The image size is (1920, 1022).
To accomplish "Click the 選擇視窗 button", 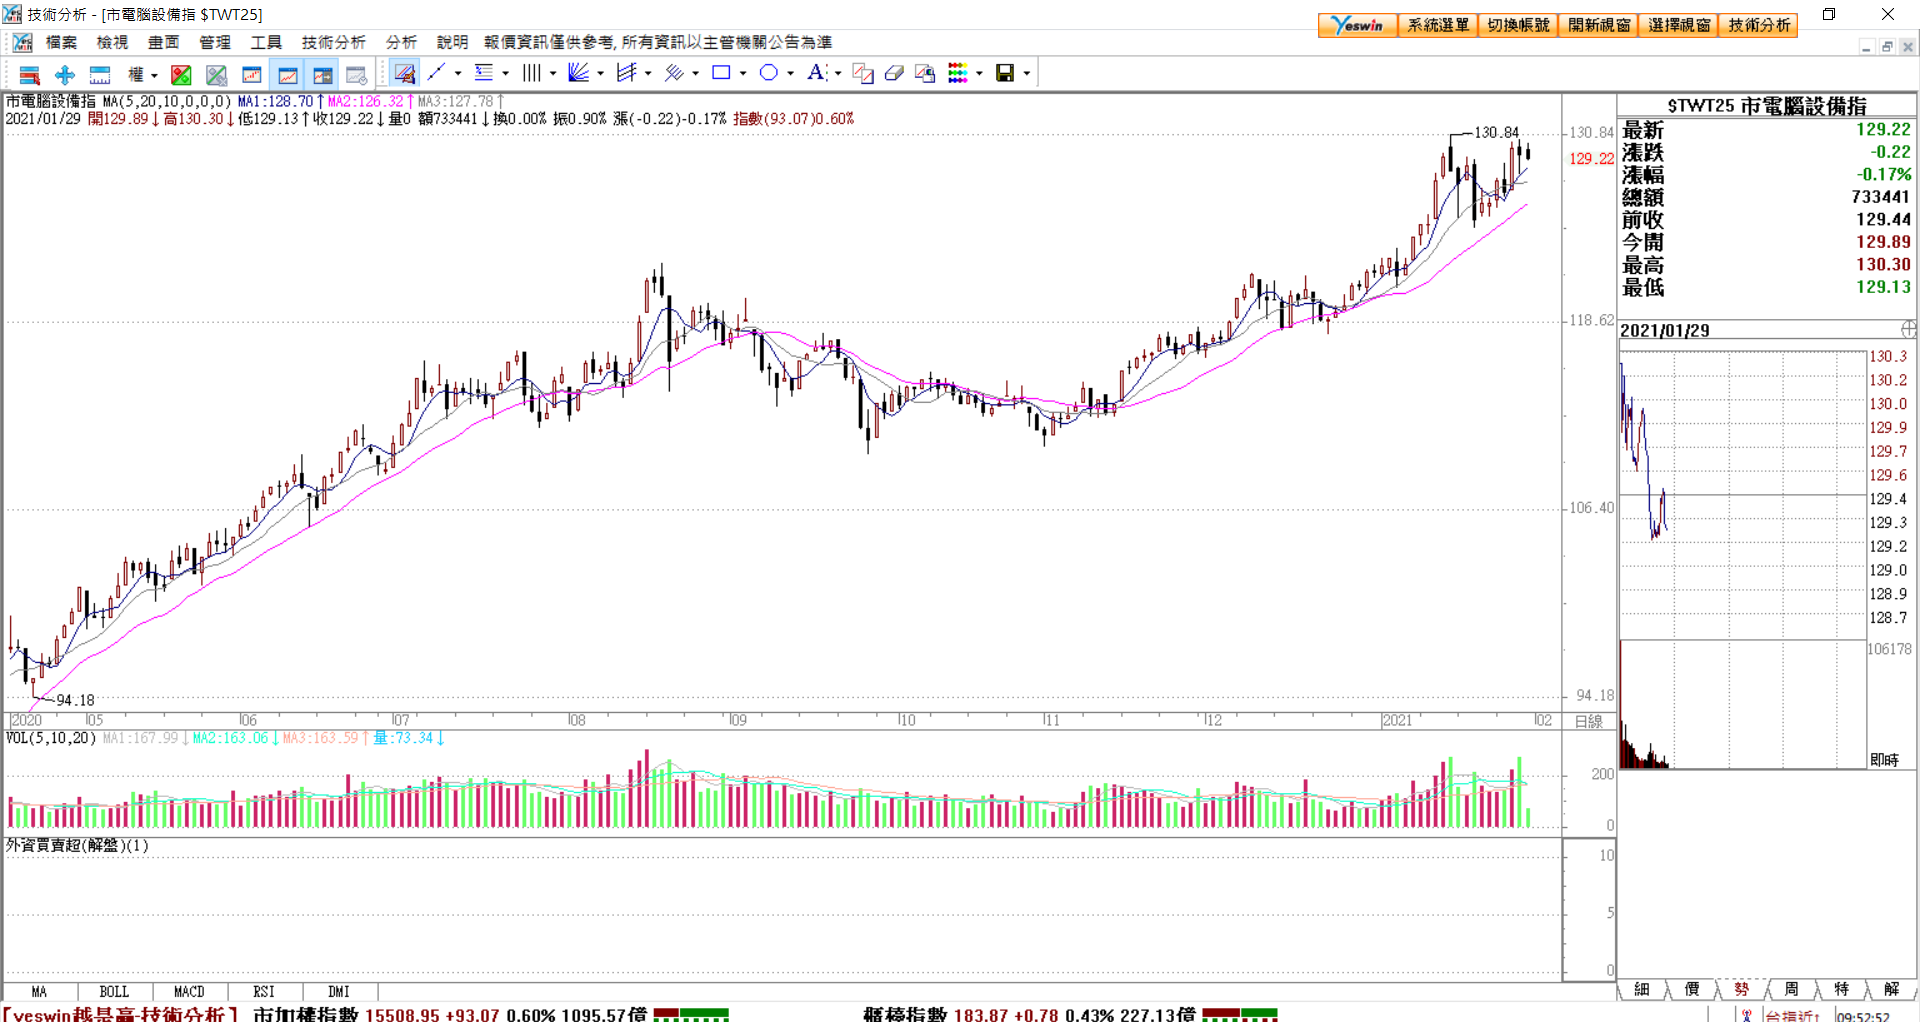I will point(1678,25).
